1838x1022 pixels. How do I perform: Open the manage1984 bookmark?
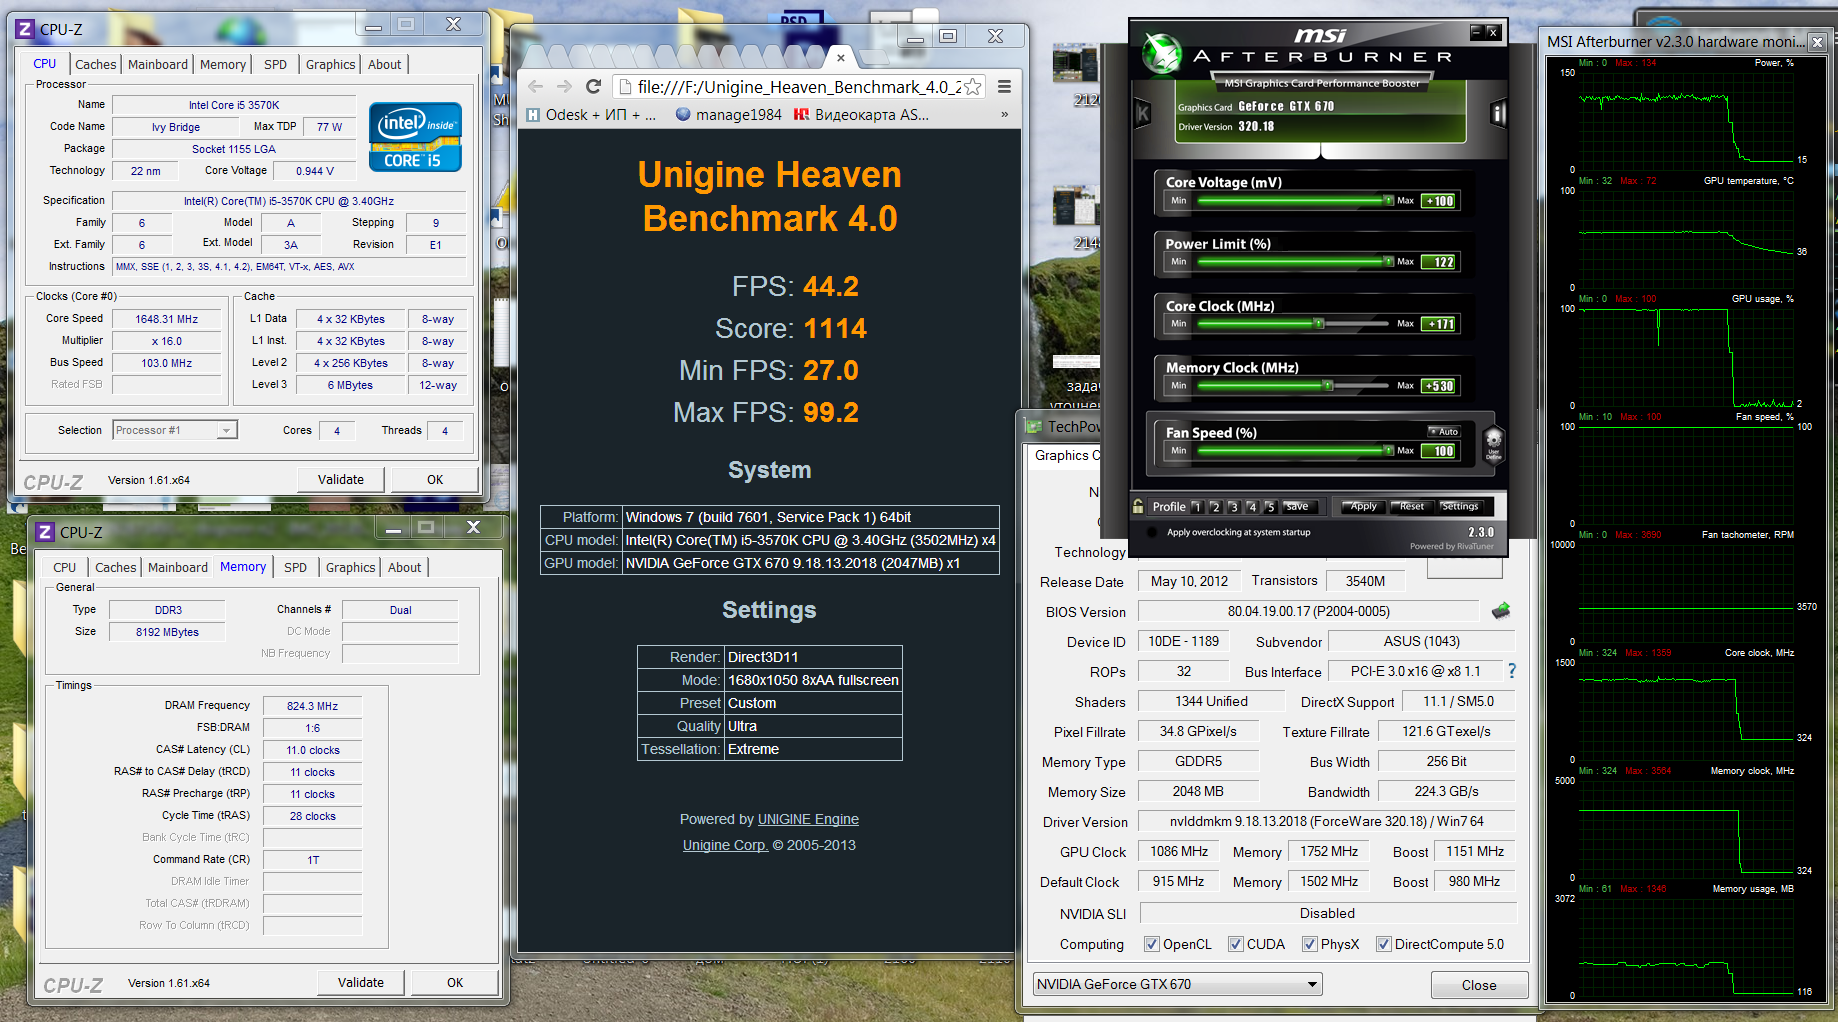729,115
